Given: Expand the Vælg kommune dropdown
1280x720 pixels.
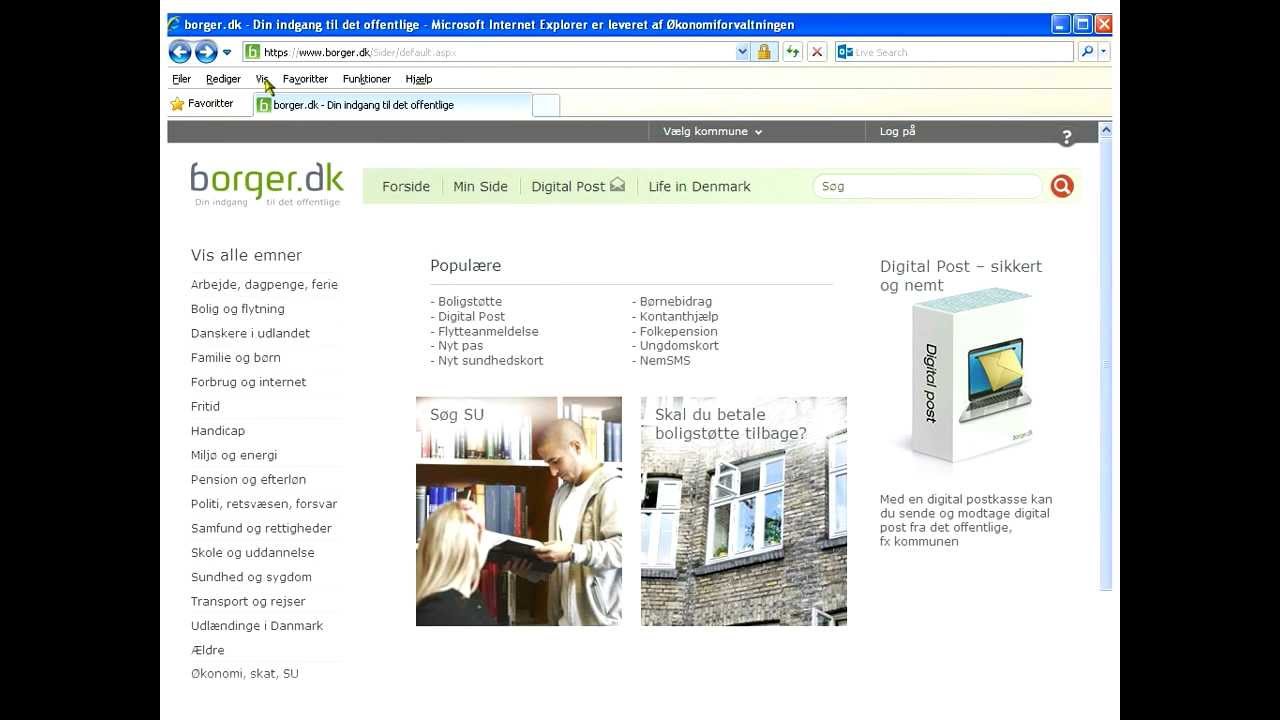Looking at the screenshot, I should (x=712, y=131).
